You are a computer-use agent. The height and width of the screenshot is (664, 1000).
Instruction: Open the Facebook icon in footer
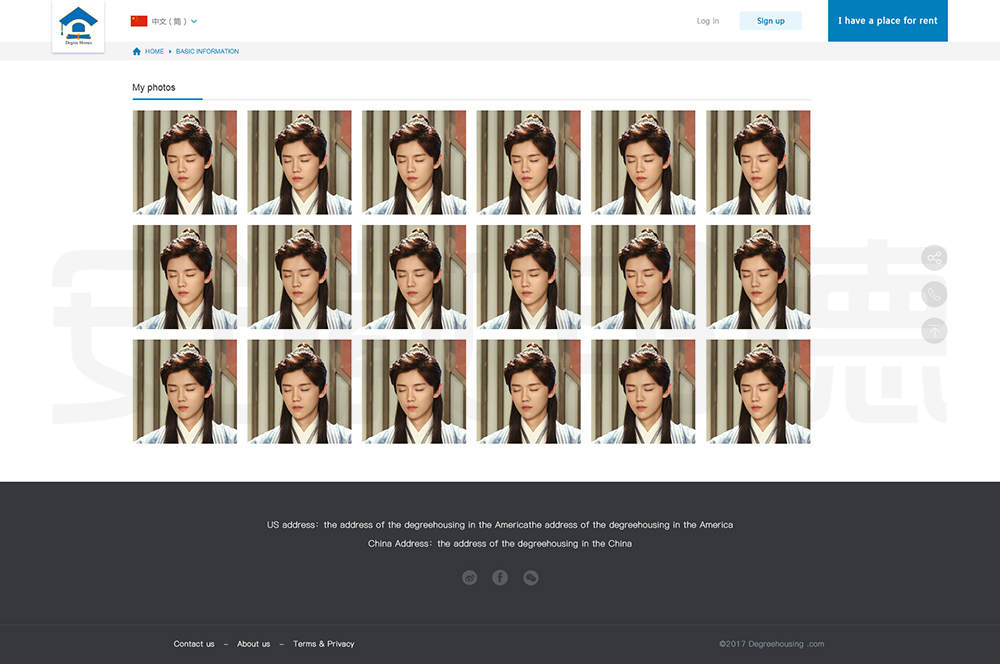click(x=500, y=577)
